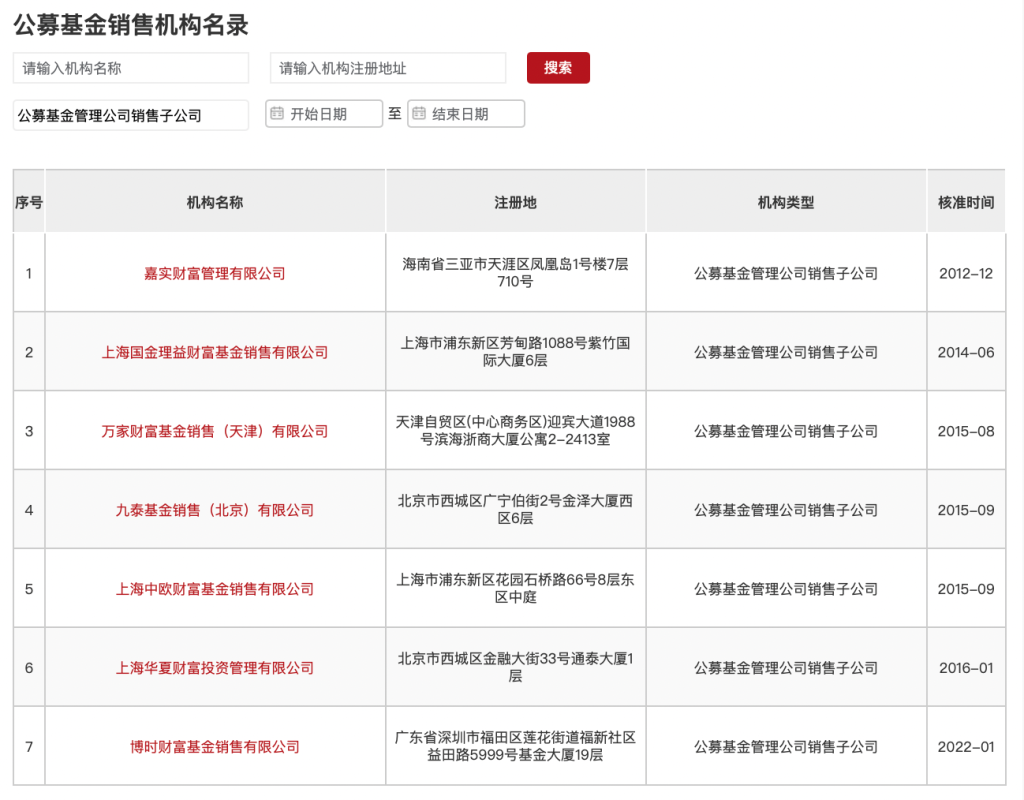
Task: Open 上海中欧财富基金销售有限公司 link
Action: 215,589
